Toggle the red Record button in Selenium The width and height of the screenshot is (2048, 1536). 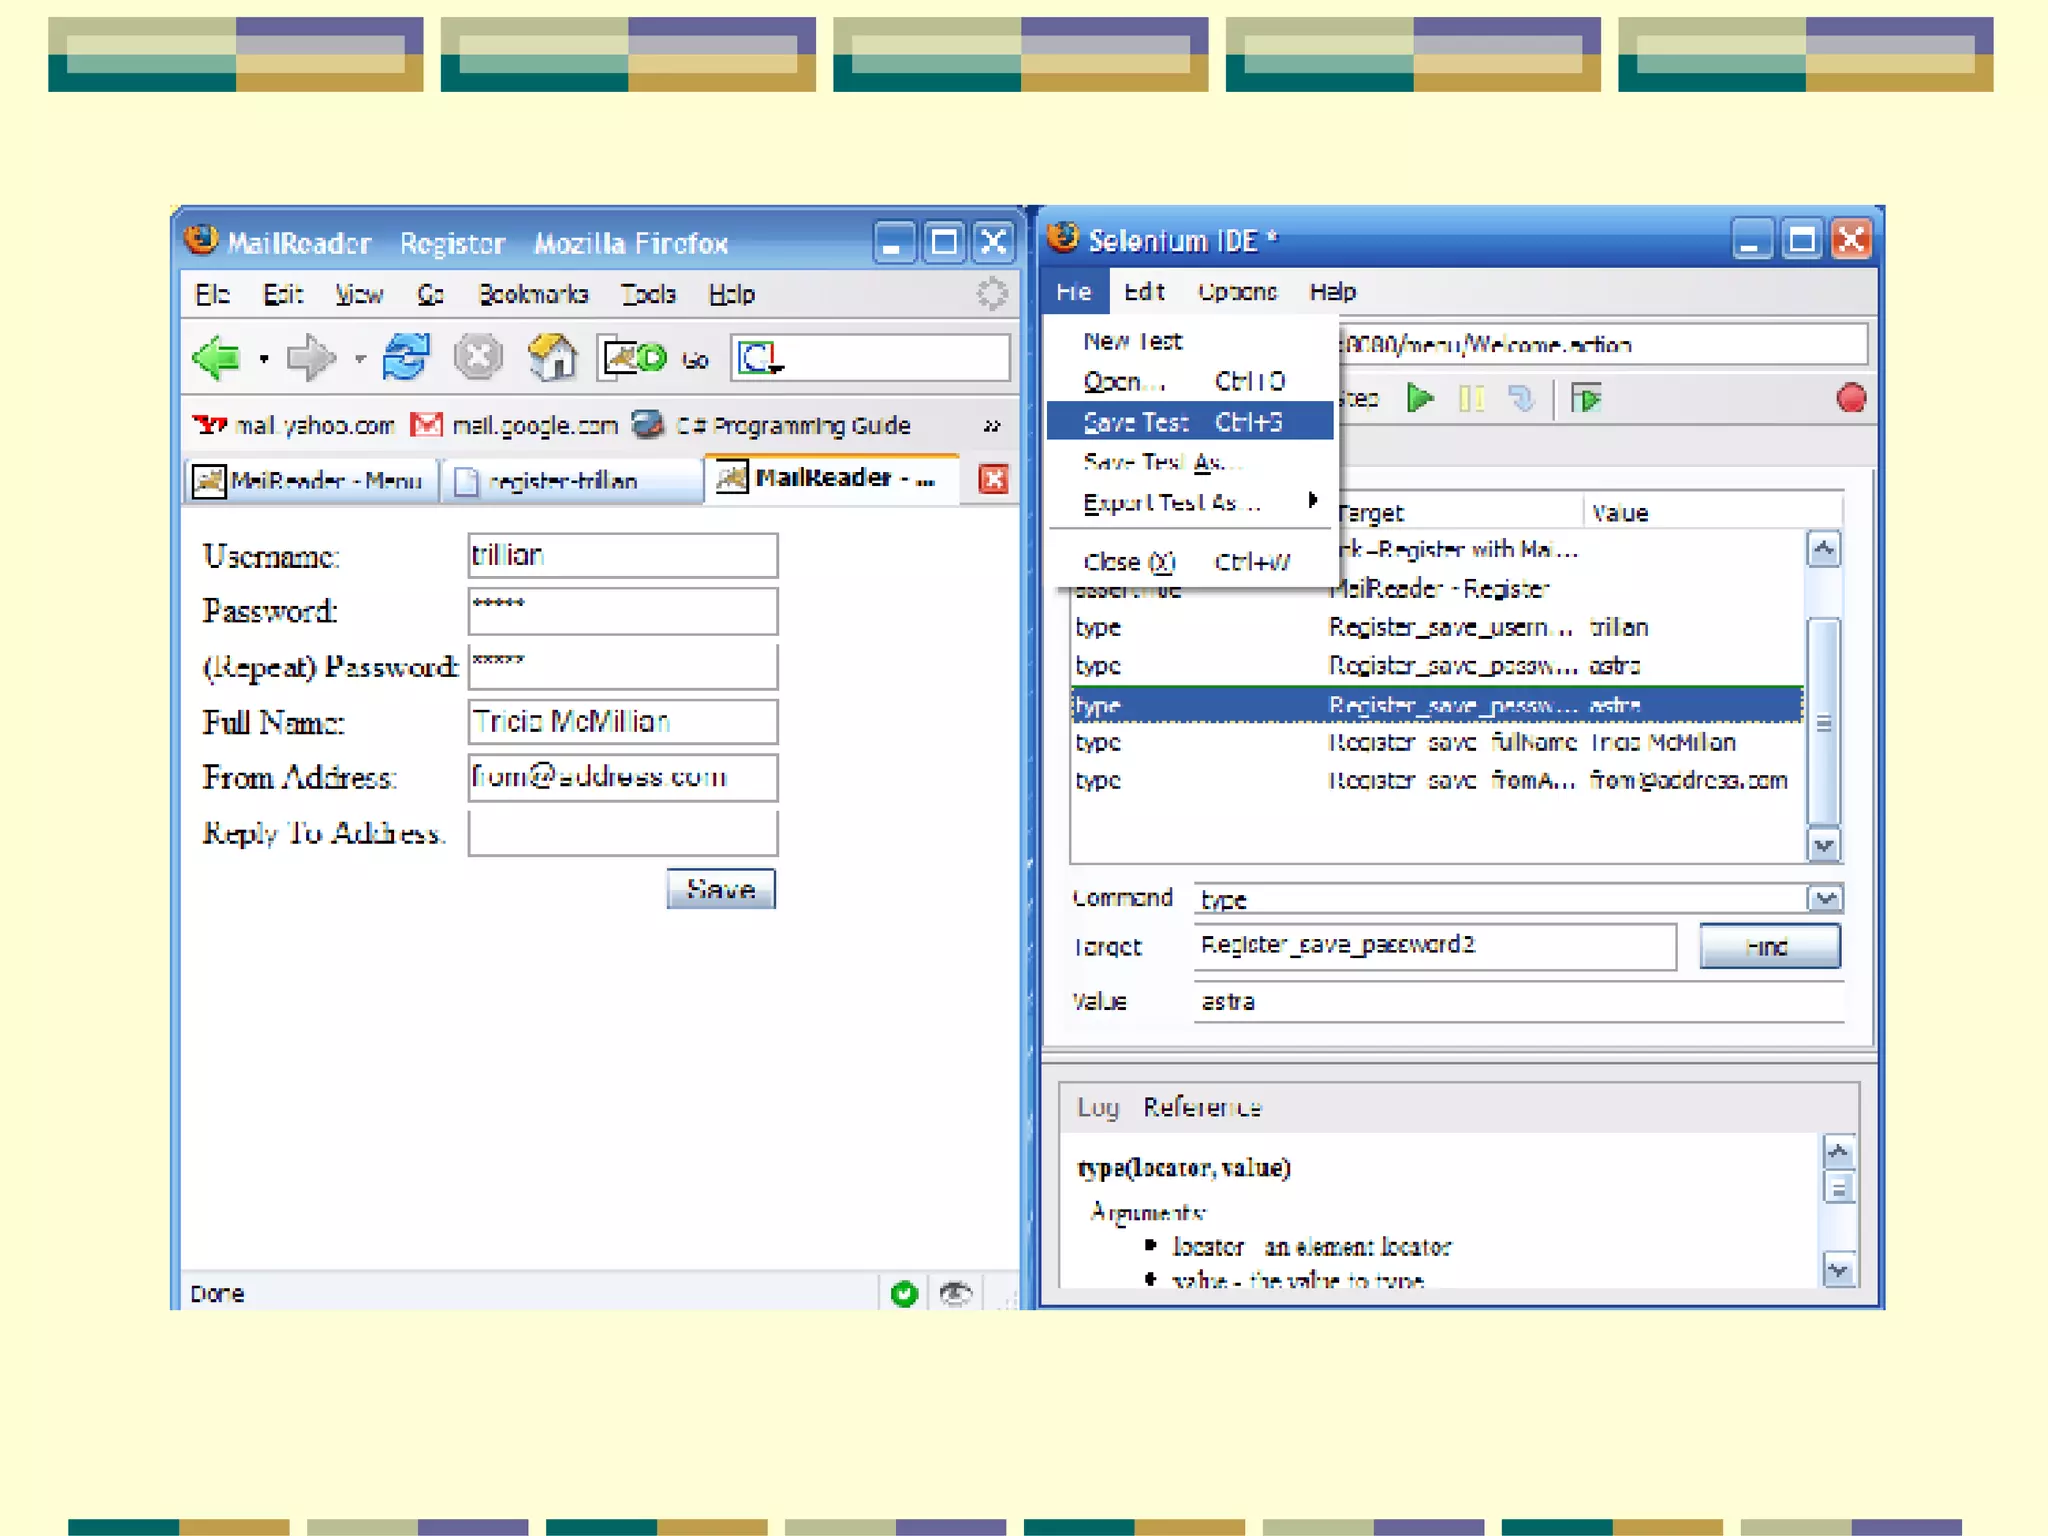point(1850,398)
